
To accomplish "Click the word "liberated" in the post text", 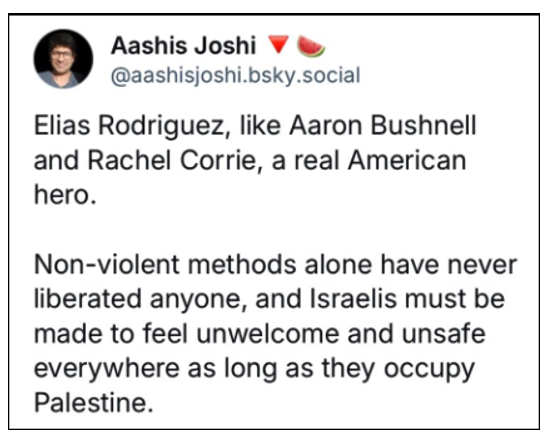I will click(x=87, y=299).
